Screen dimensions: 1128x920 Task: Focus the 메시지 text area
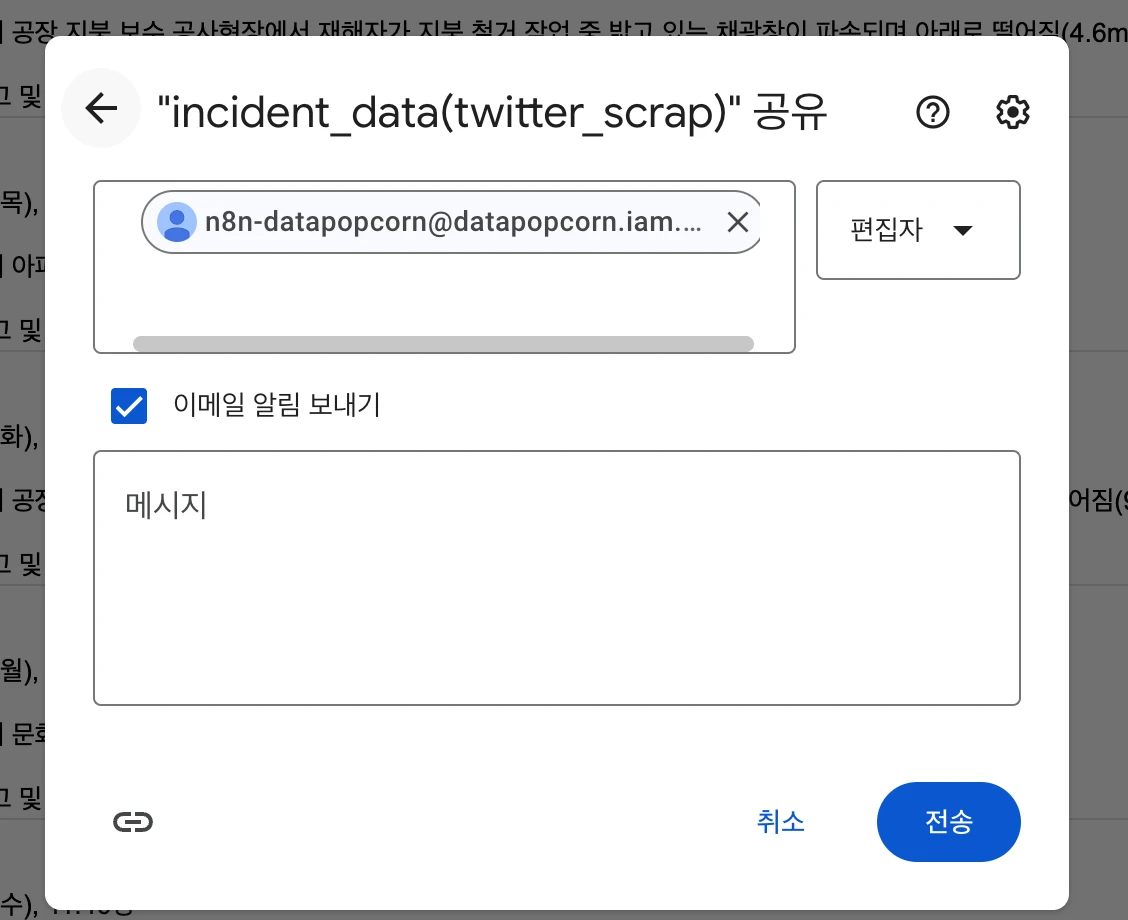point(557,578)
